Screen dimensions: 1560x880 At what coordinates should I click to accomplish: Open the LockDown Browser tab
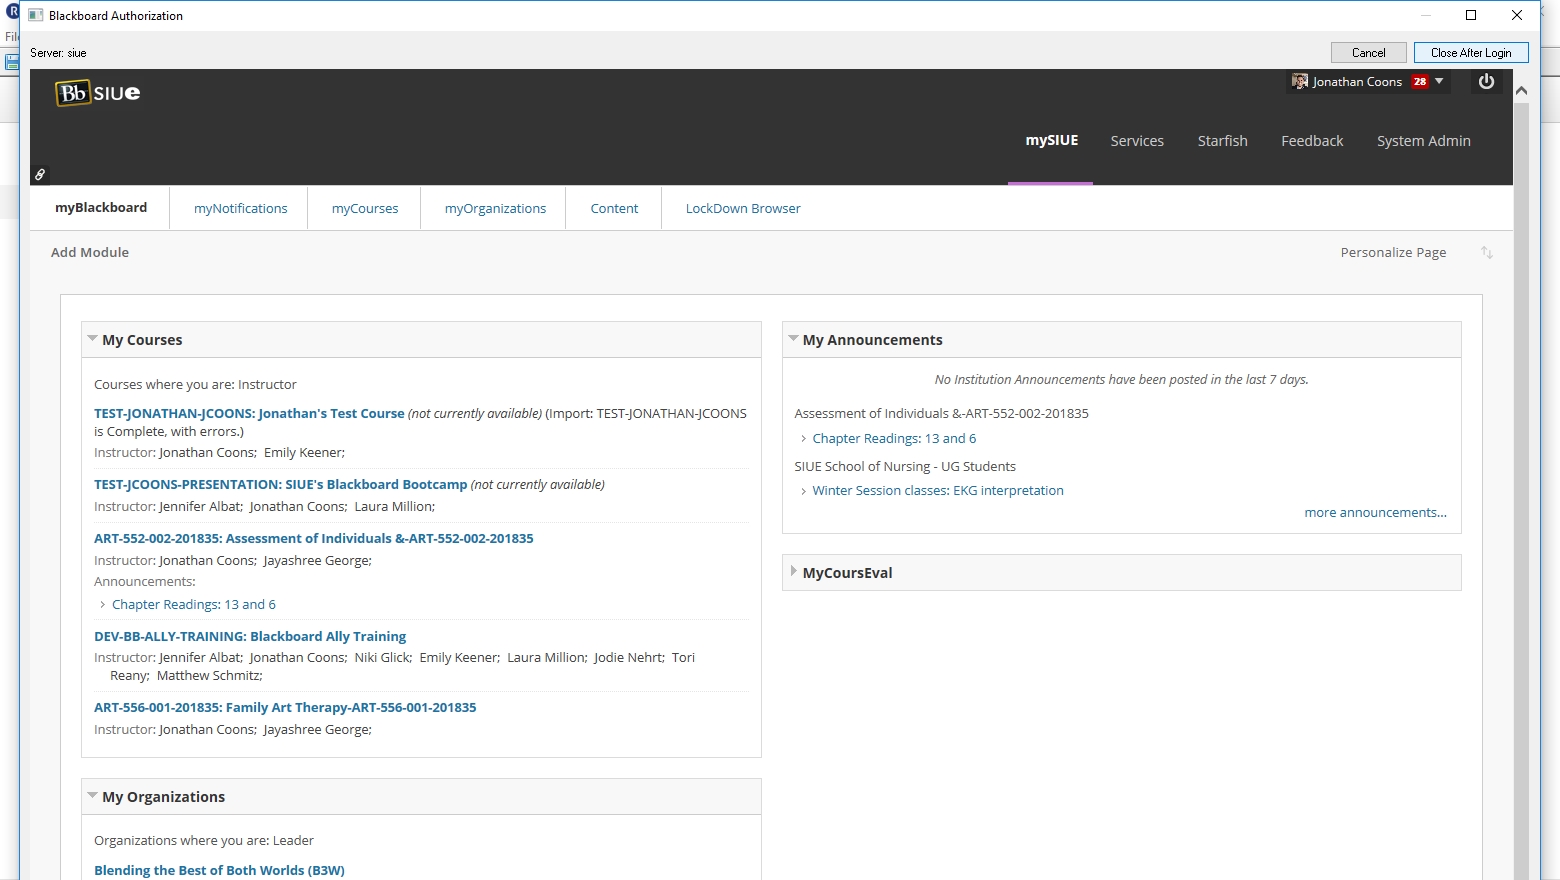[742, 209]
